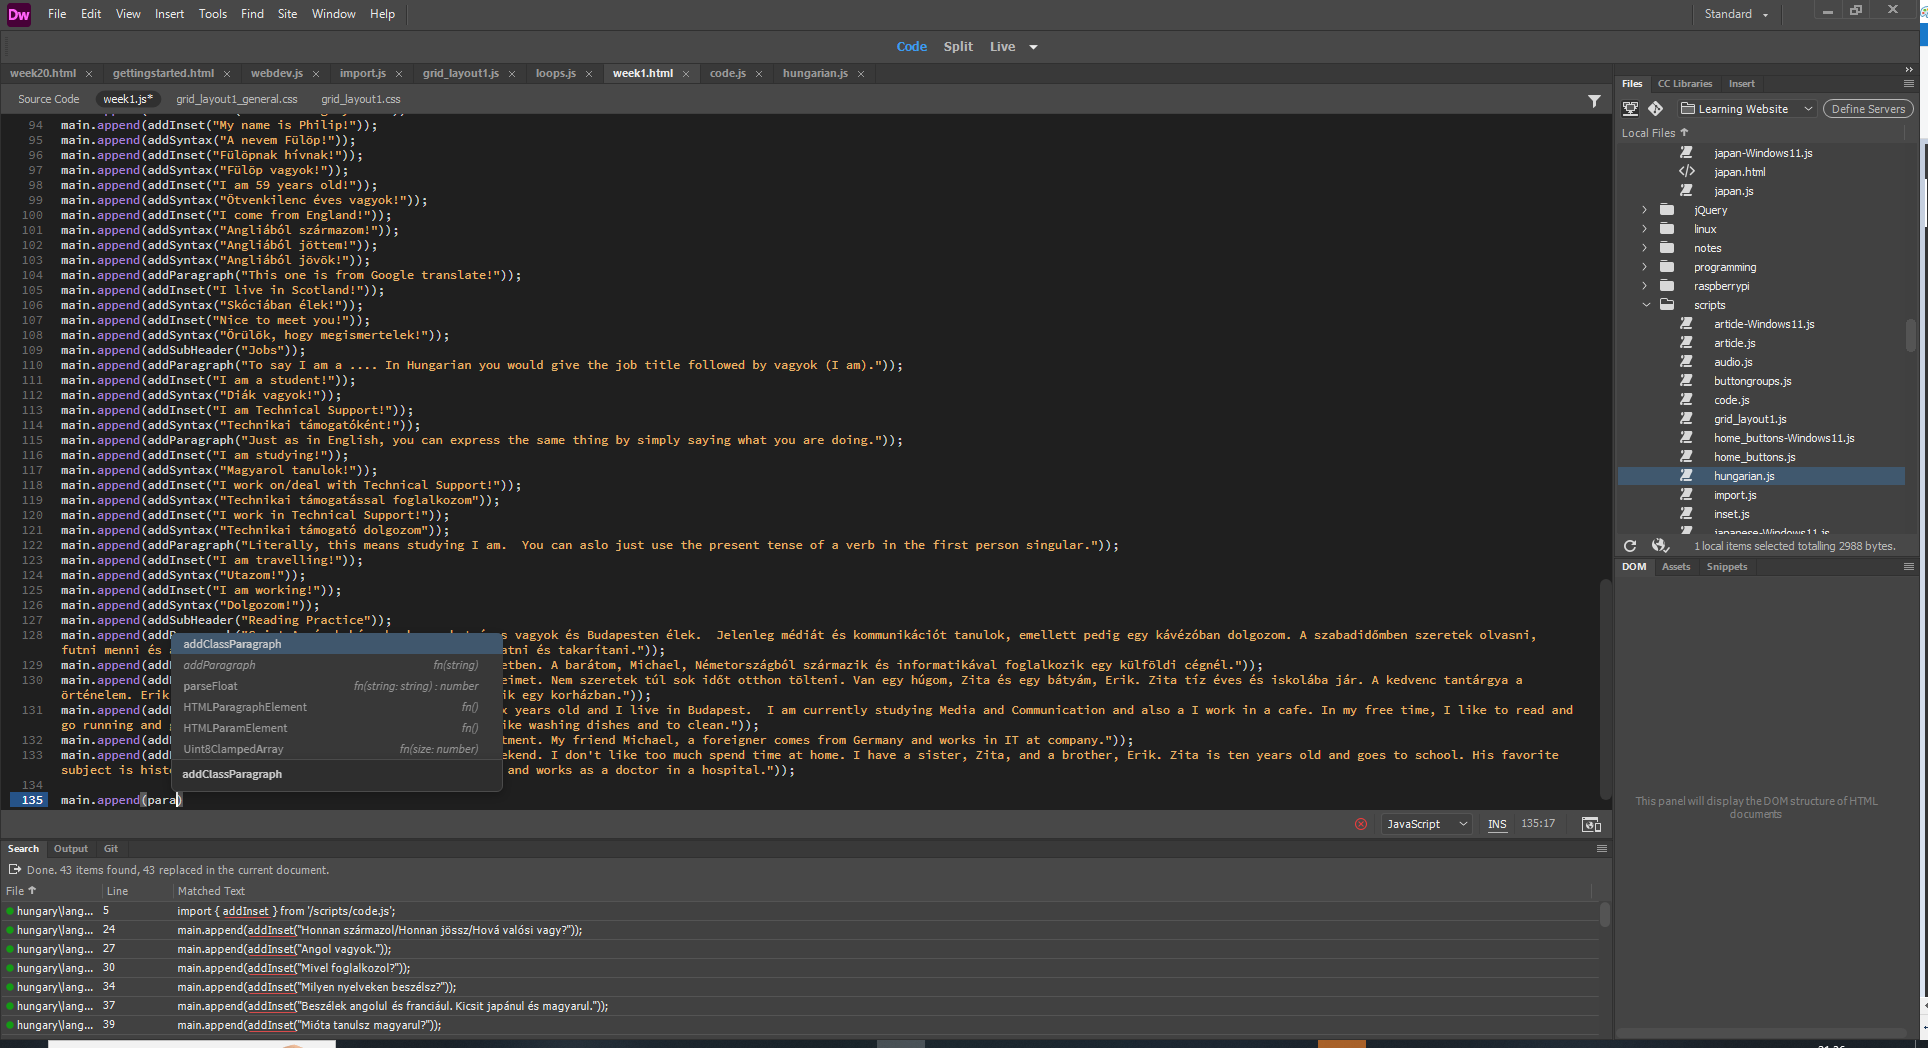The image size is (1928, 1048).
Task: Expand the linux folder
Action: [x=1645, y=229]
